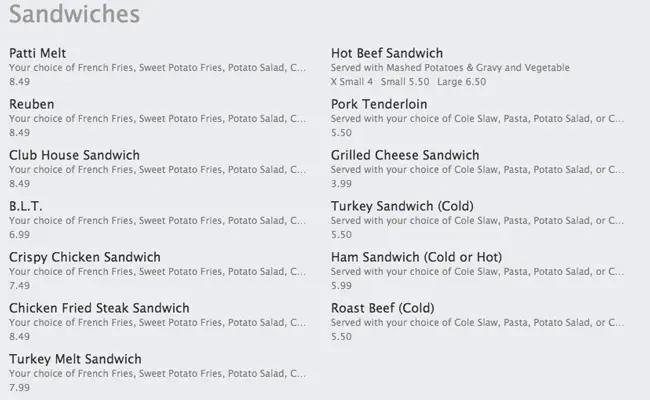Select the Roast Beef (Cold) item
Viewport: 650px width, 400px height.
coord(384,308)
